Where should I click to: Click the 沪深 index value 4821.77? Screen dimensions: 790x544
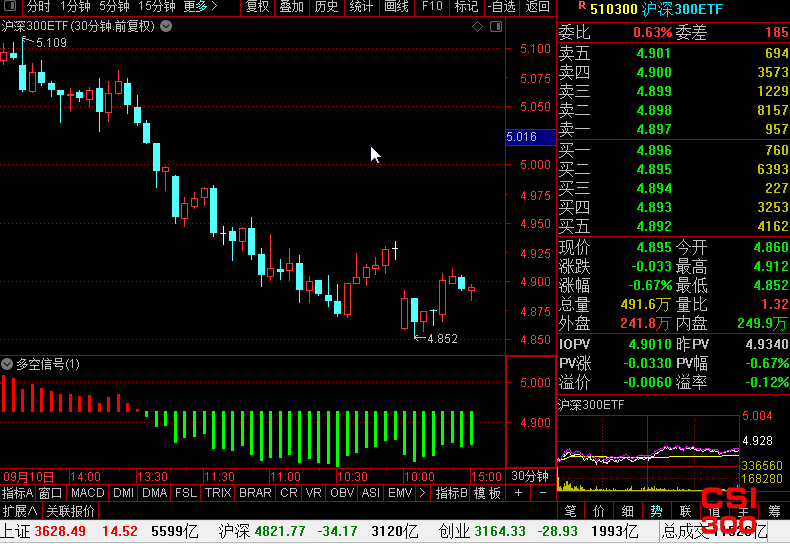[280, 531]
